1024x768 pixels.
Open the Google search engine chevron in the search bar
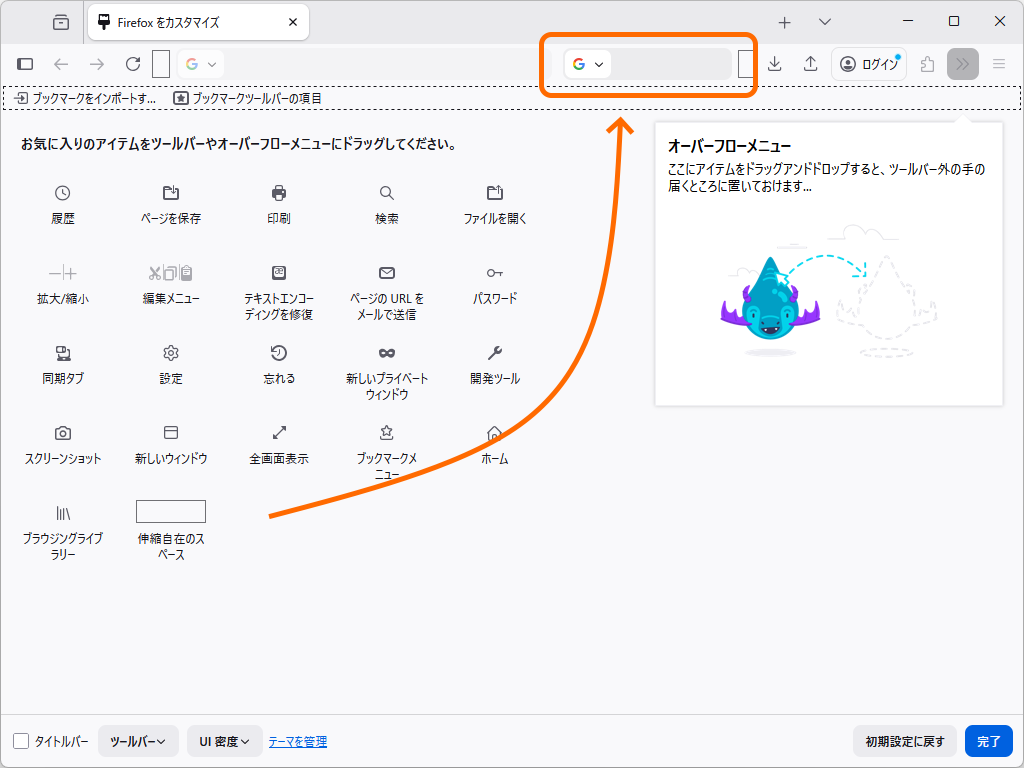[x=597, y=64]
